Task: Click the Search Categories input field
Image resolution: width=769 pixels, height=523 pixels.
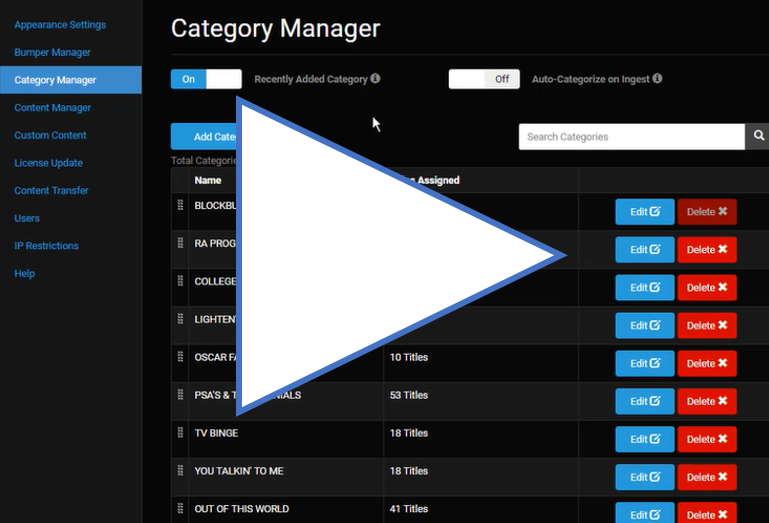Action: tap(631, 137)
